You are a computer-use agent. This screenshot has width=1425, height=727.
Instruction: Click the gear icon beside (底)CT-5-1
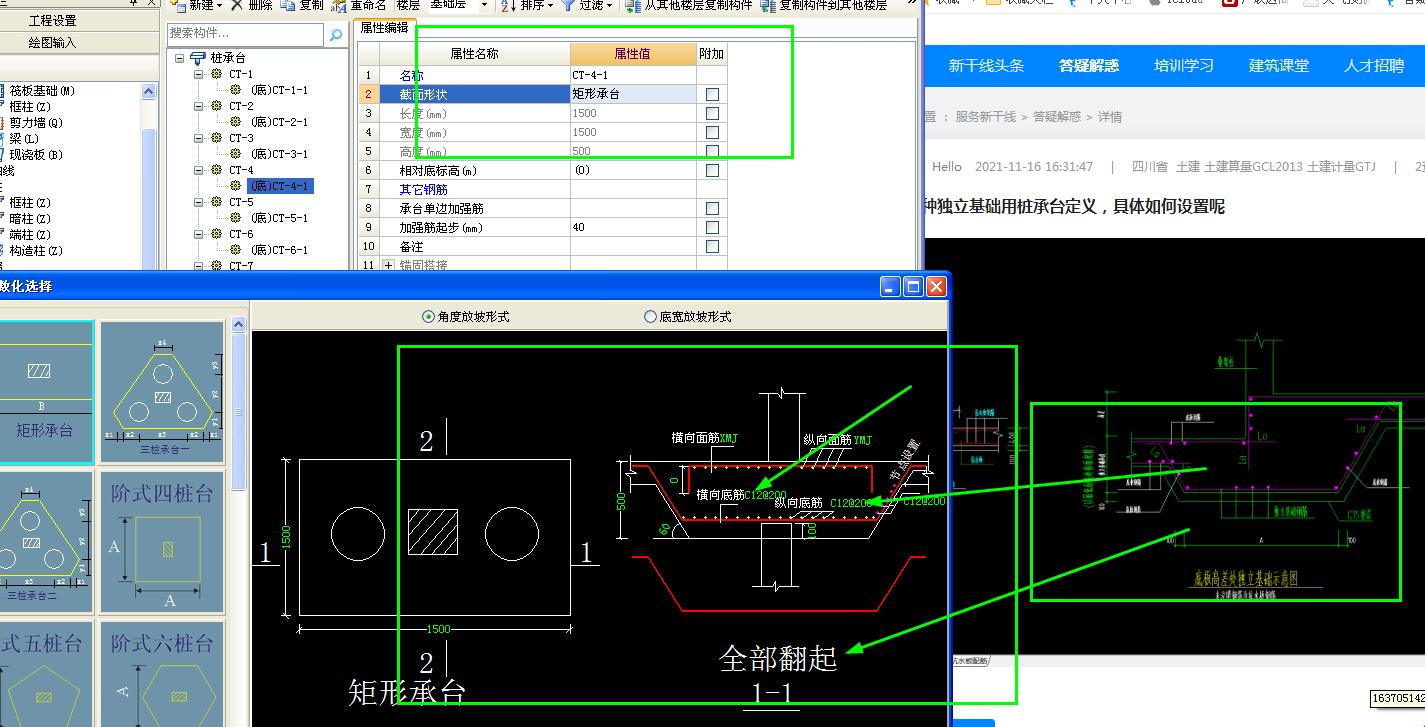coord(236,218)
